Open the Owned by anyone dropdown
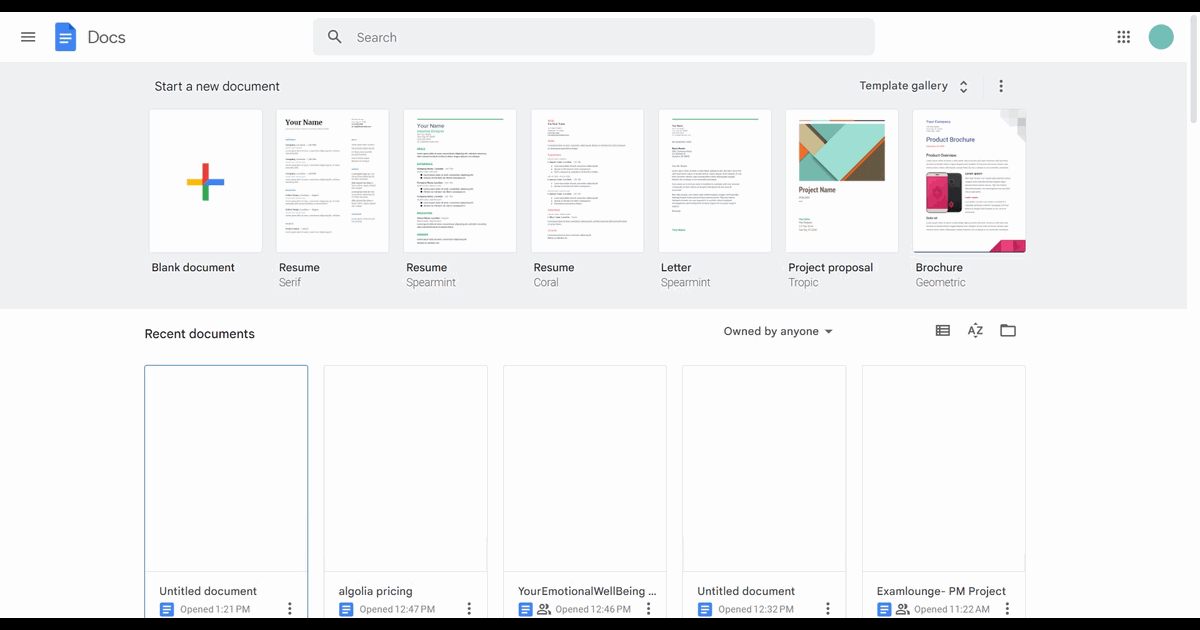 778,331
